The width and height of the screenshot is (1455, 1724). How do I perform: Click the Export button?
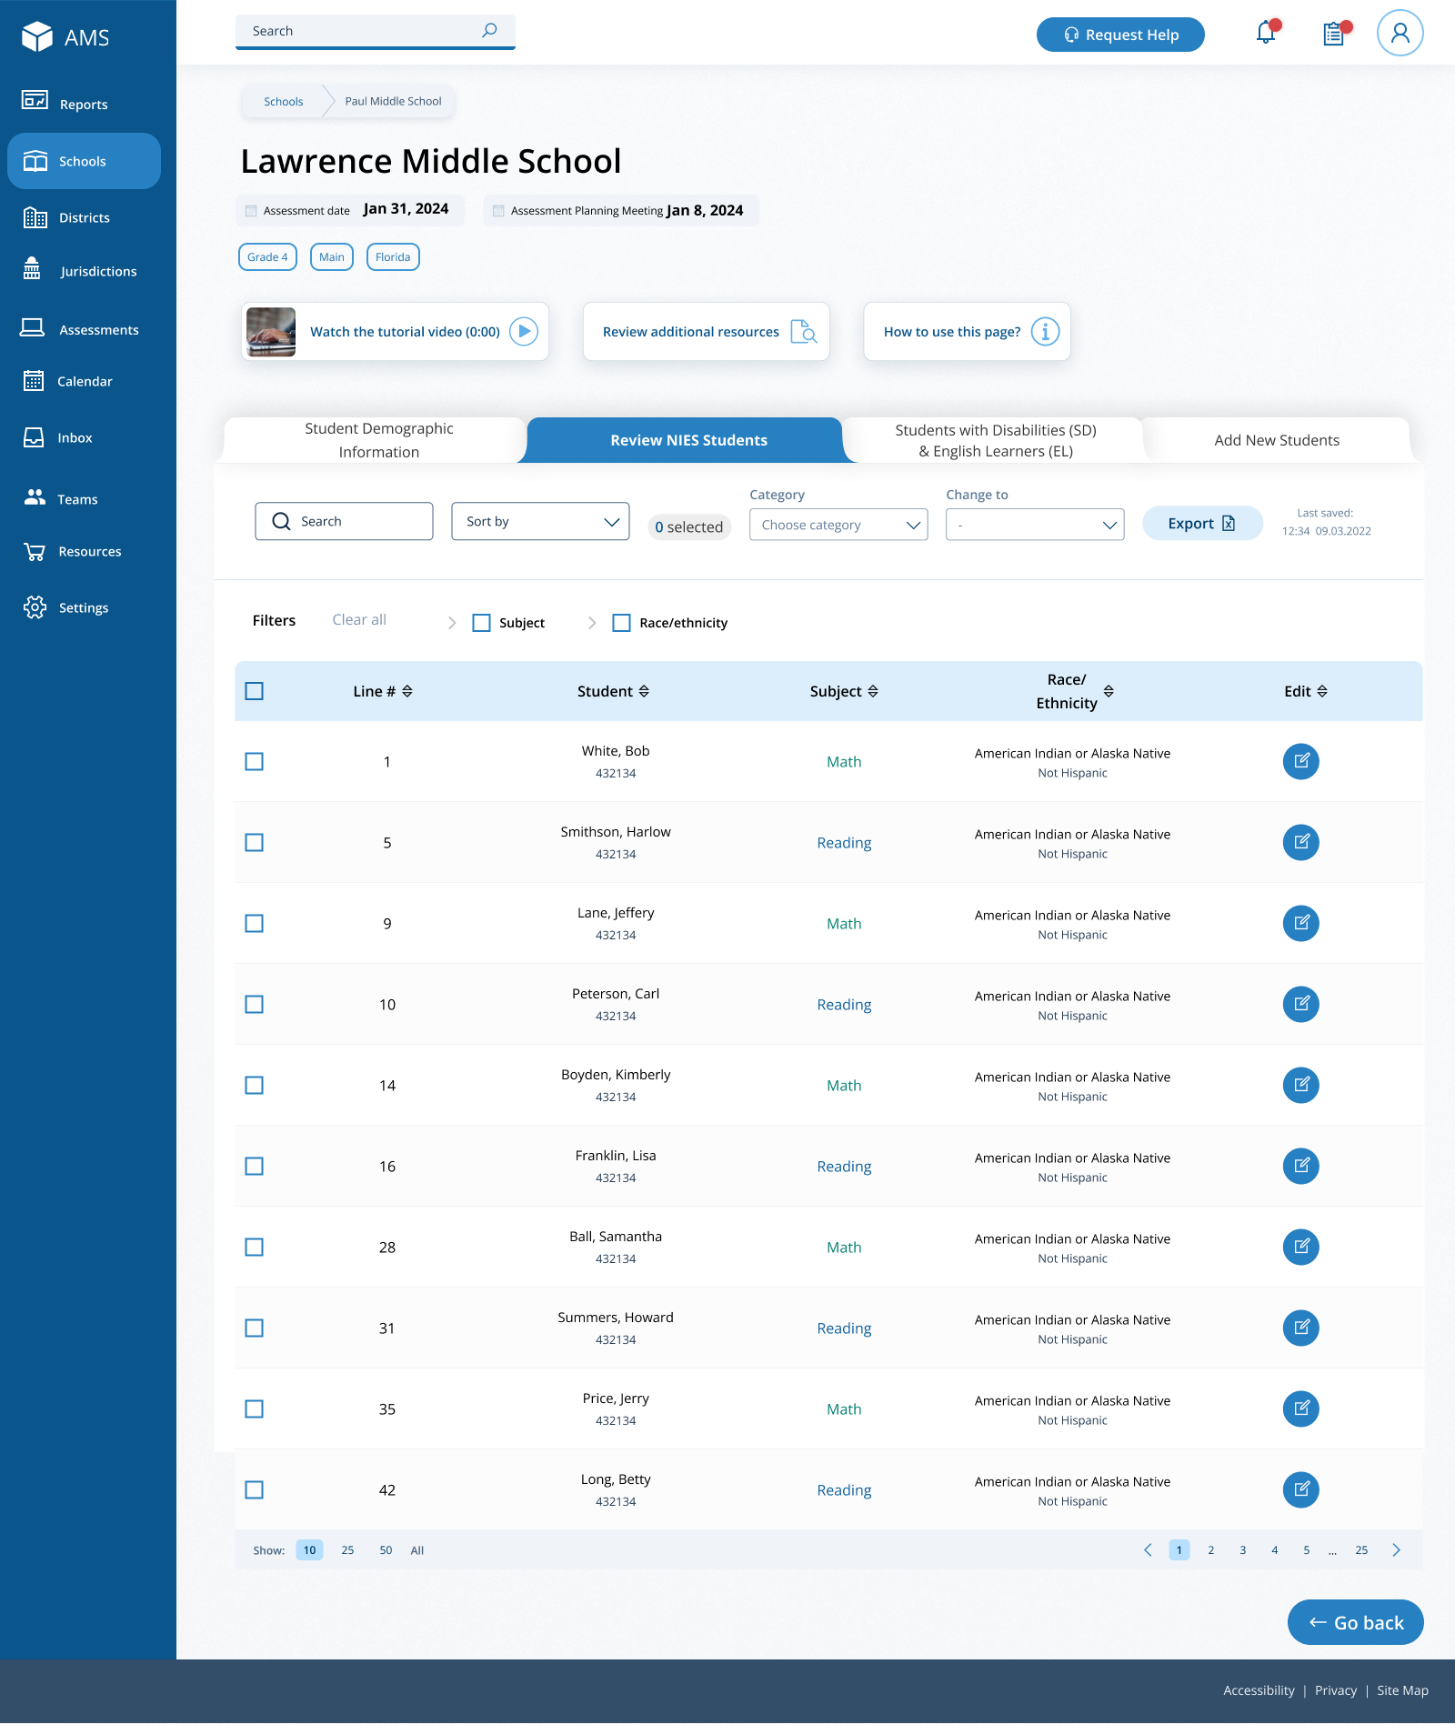pyautogui.click(x=1201, y=524)
